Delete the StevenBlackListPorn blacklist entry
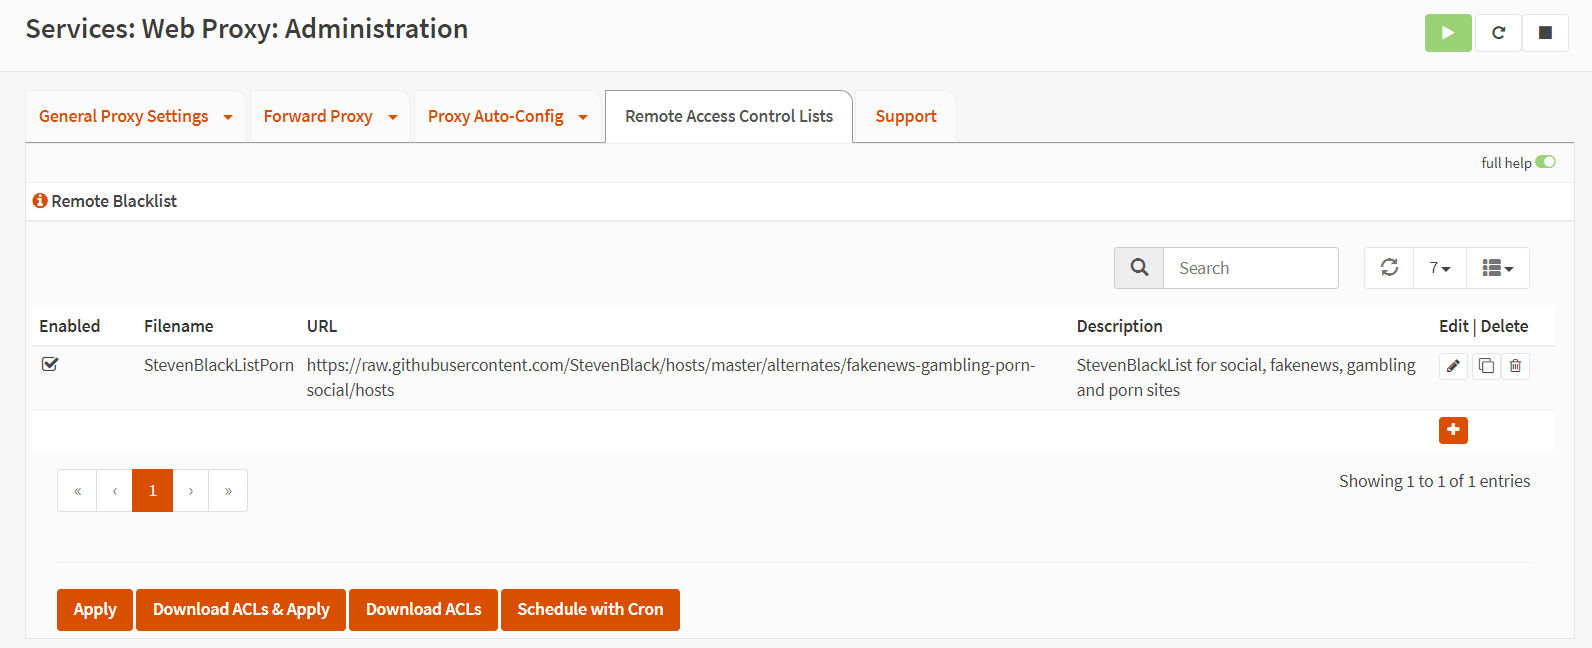 (1515, 366)
